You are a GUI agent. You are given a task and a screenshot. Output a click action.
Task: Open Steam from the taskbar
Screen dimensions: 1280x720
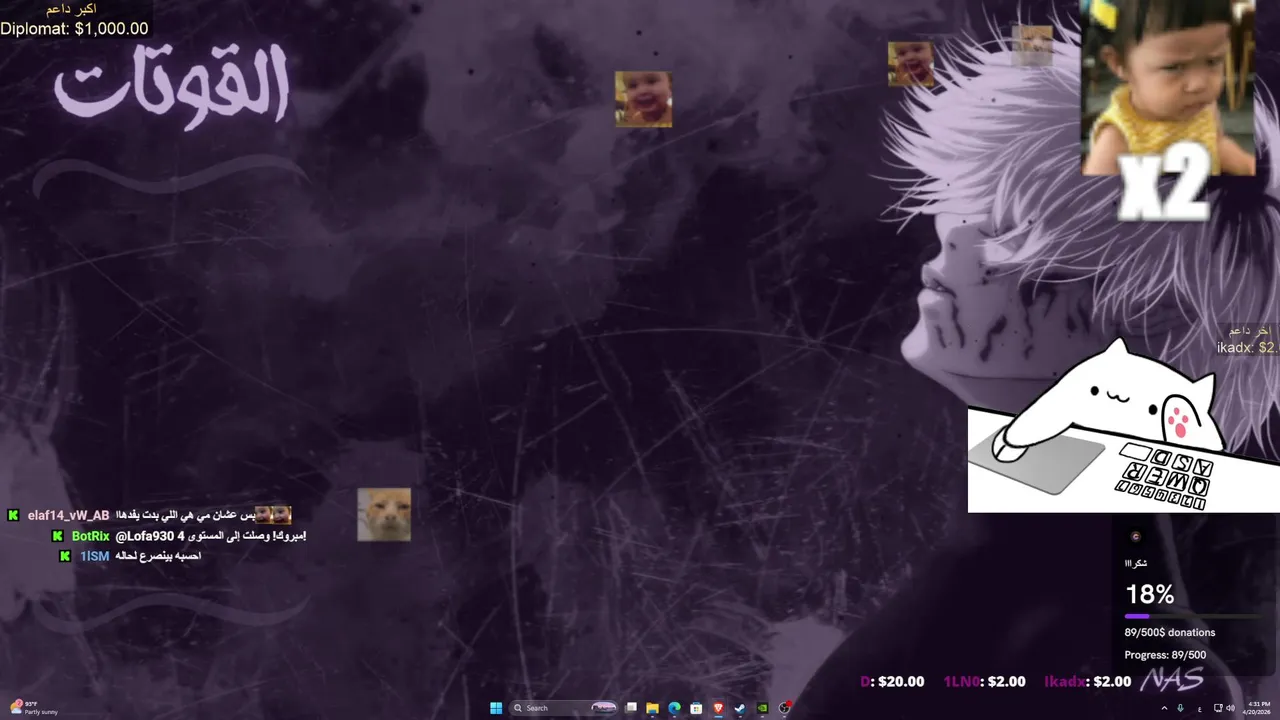(x=740, y=708)
